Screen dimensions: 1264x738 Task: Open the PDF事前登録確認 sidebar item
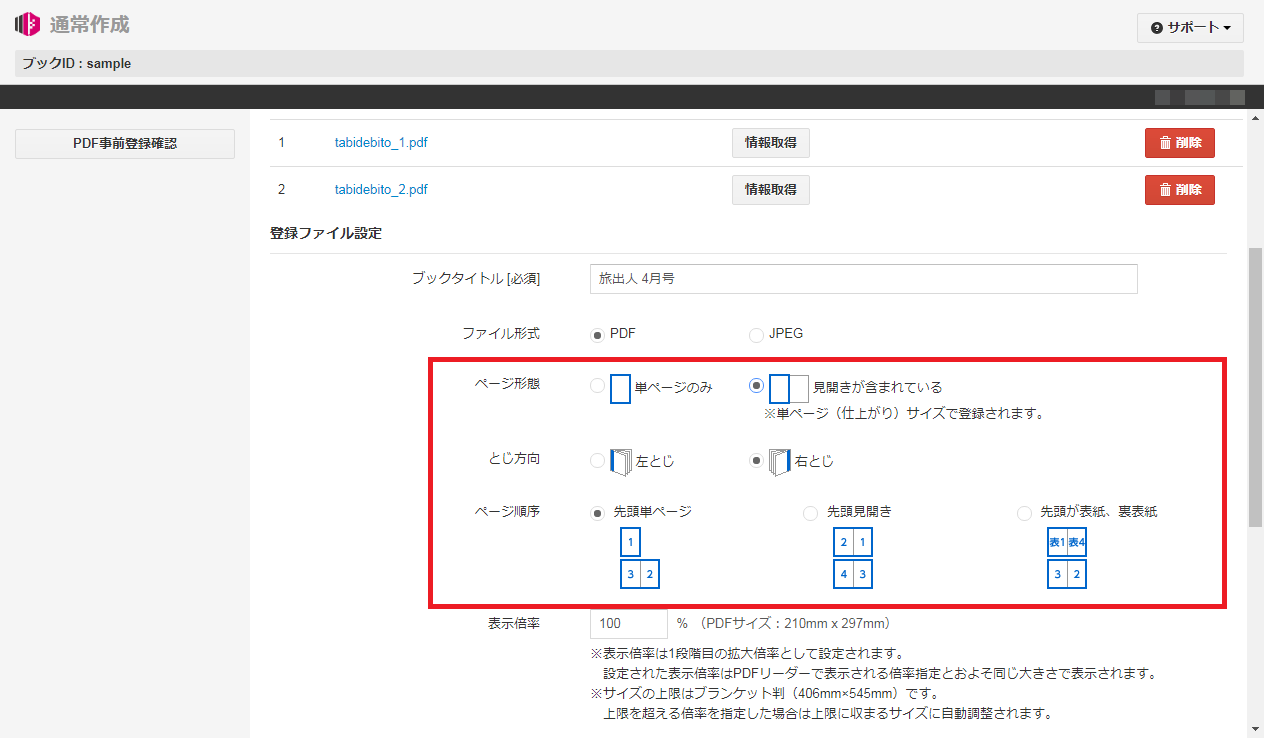(125, 144)
